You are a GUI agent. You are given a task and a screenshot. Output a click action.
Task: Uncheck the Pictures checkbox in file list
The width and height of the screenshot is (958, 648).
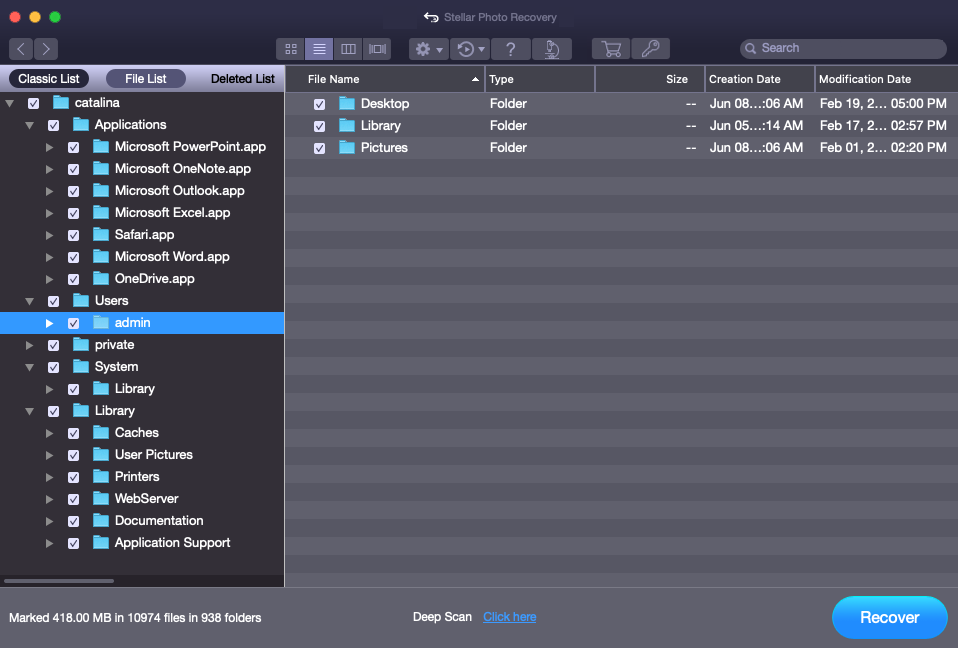(319, 148)
